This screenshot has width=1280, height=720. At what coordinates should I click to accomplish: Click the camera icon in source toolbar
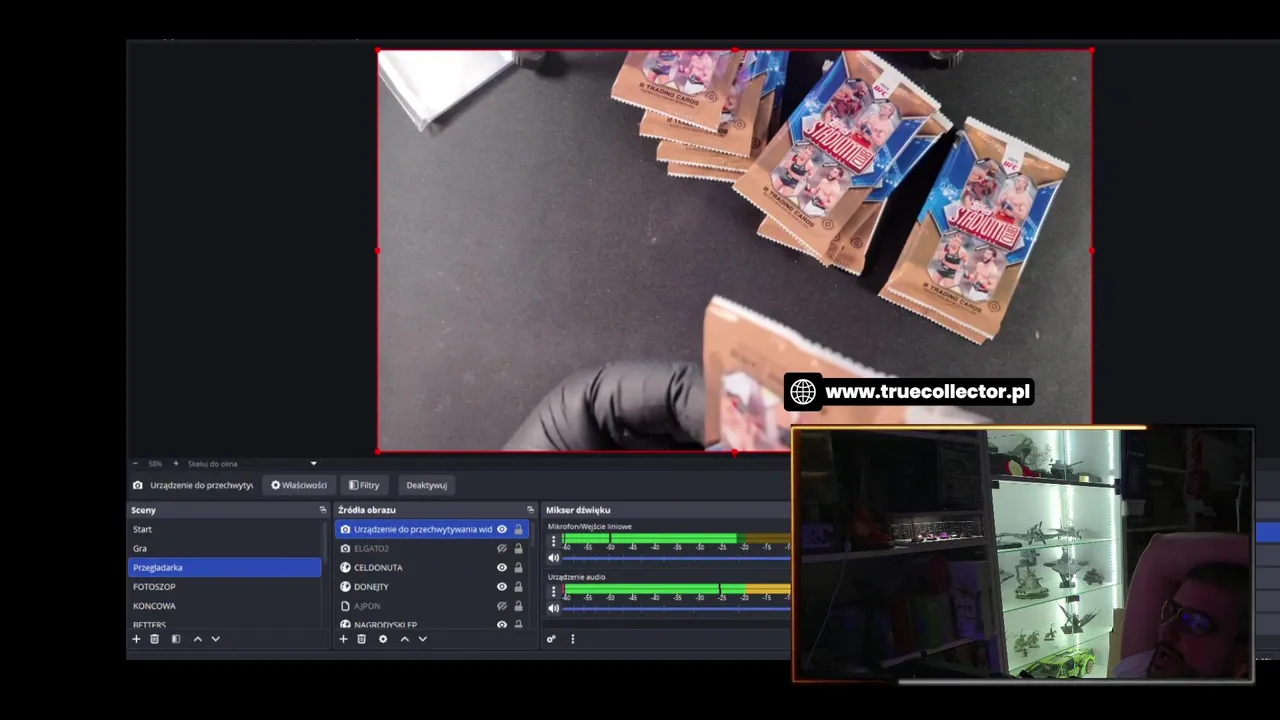[x=138, y=485]
